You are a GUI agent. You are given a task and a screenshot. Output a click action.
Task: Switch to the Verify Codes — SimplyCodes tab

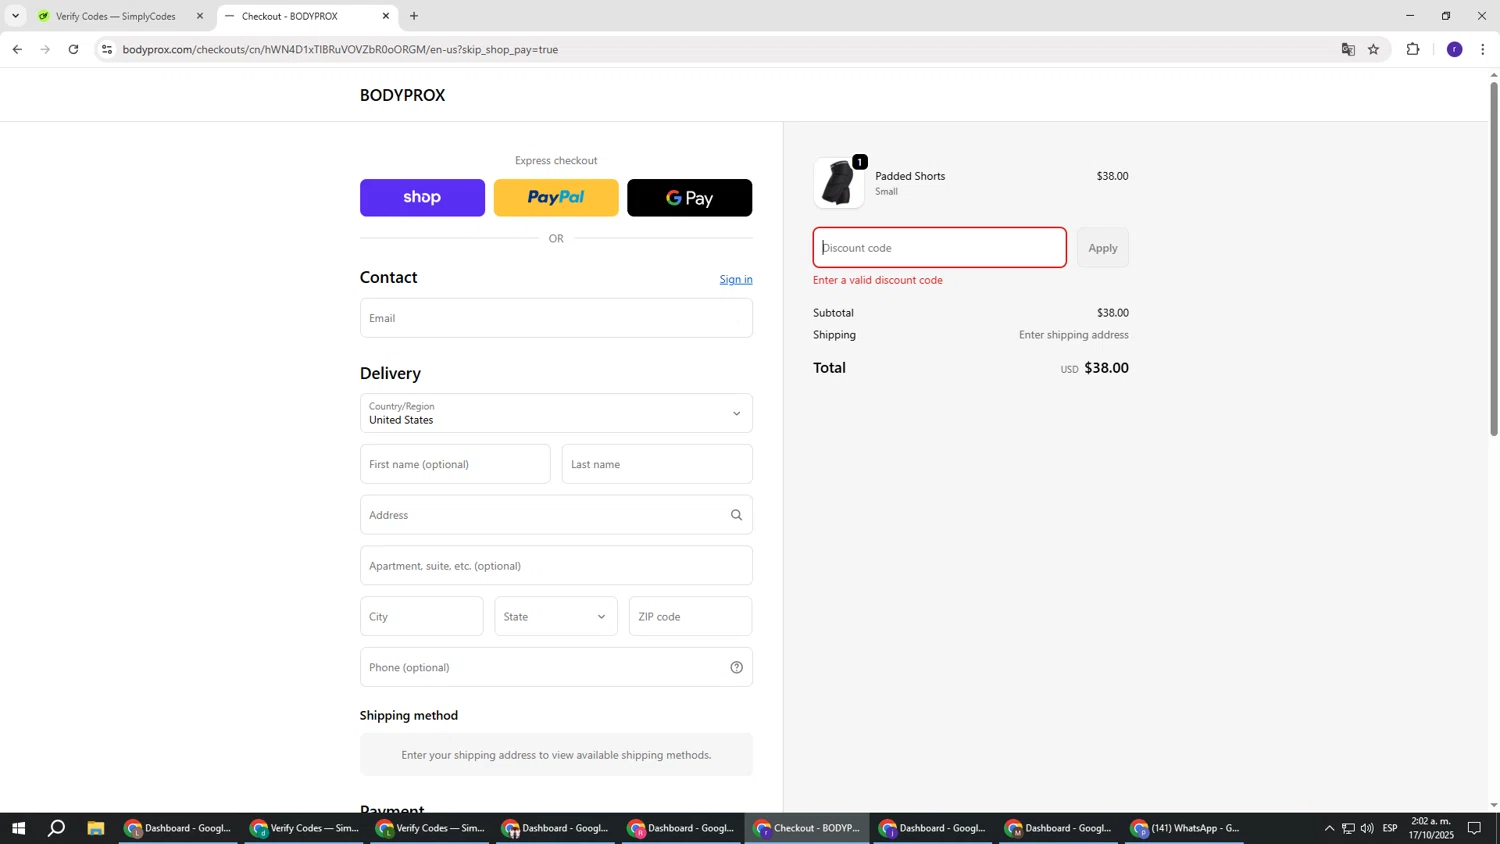(x=116, y=16)
